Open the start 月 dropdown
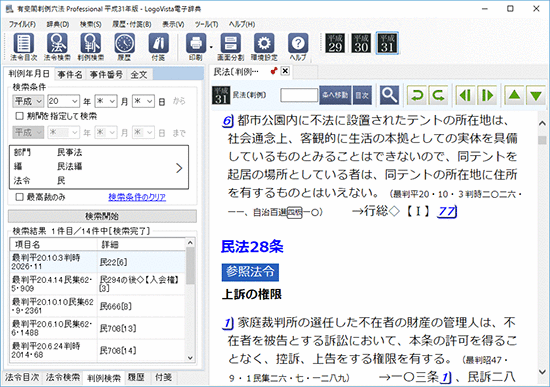Viewport: 550px width, 387px height. [106, 101]
